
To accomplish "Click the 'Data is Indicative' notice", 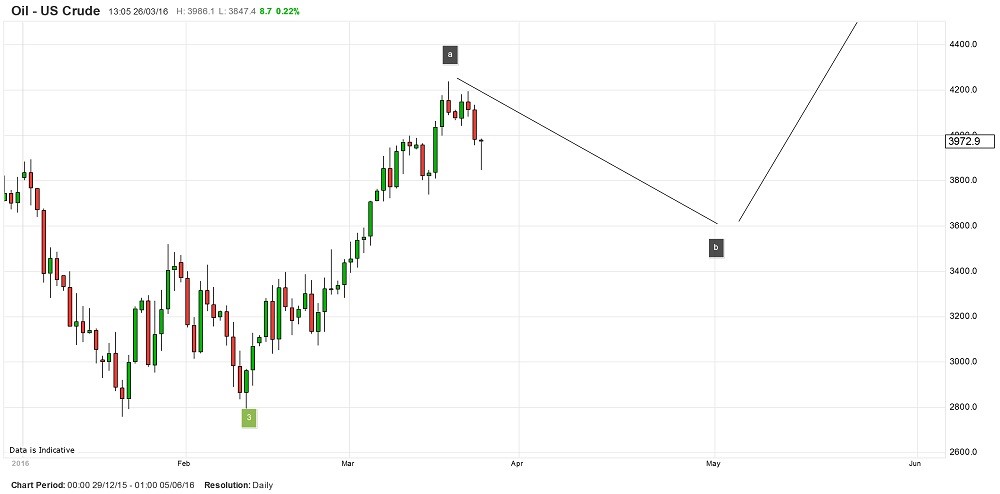I will [42, 450].
